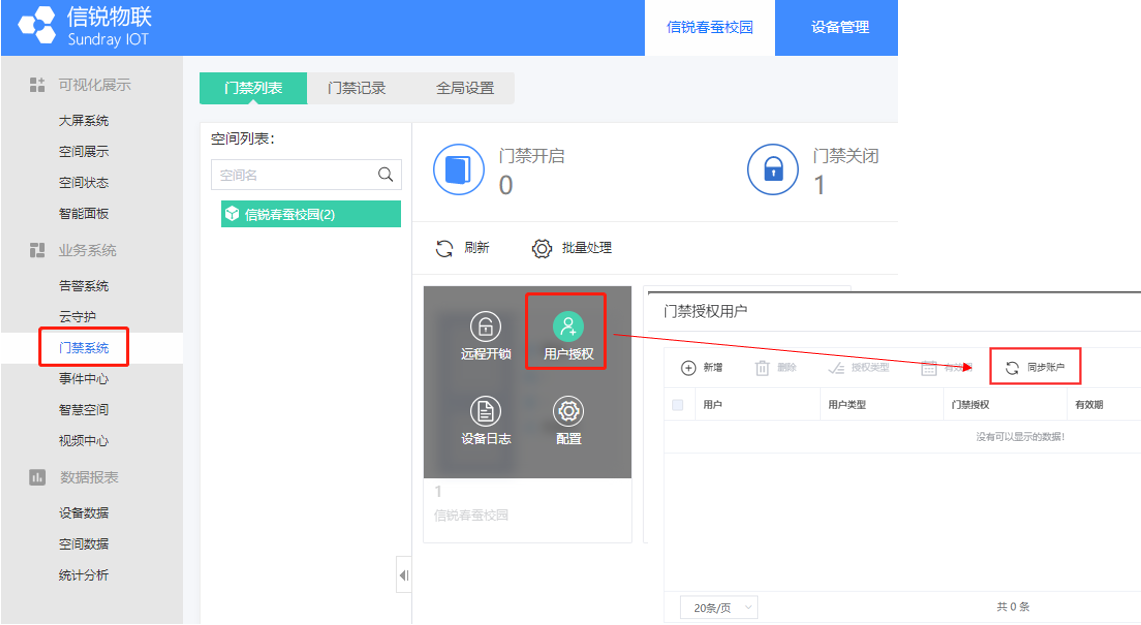Click the 业务系统 section icon
The image size is (1141, 625).
[x=37, y=250]
